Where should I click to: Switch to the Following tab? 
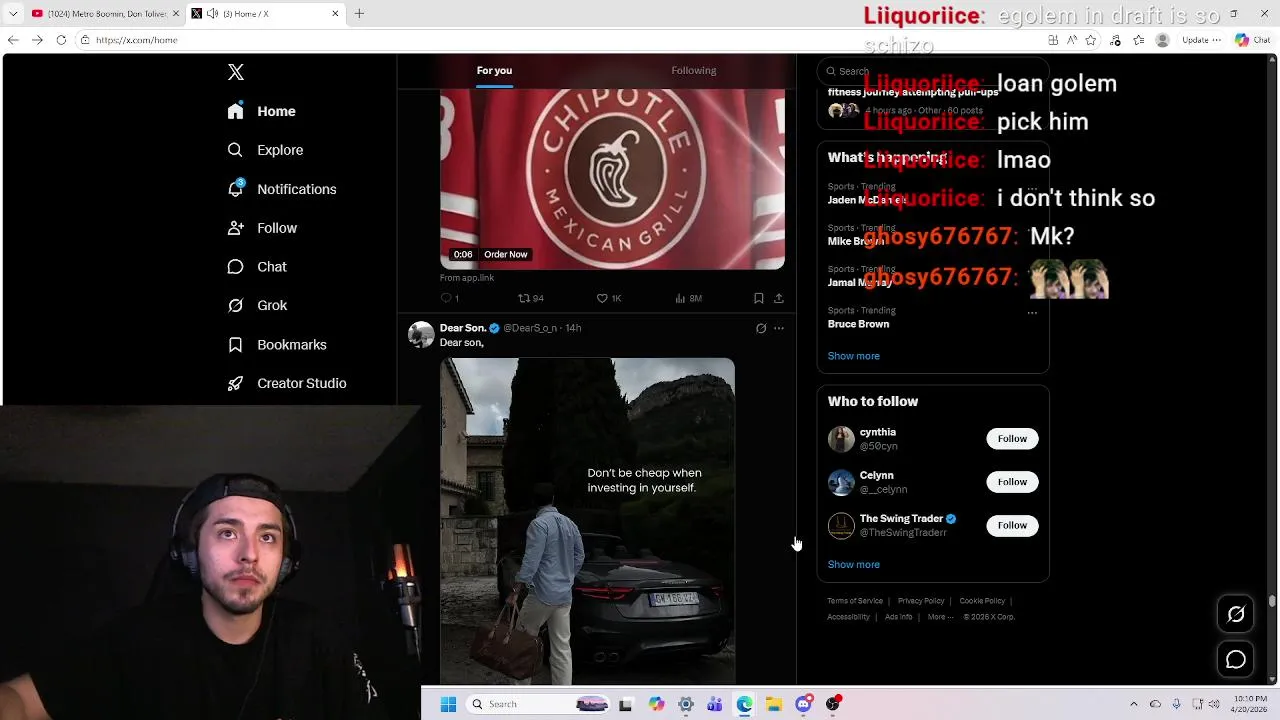pos(694,70)
